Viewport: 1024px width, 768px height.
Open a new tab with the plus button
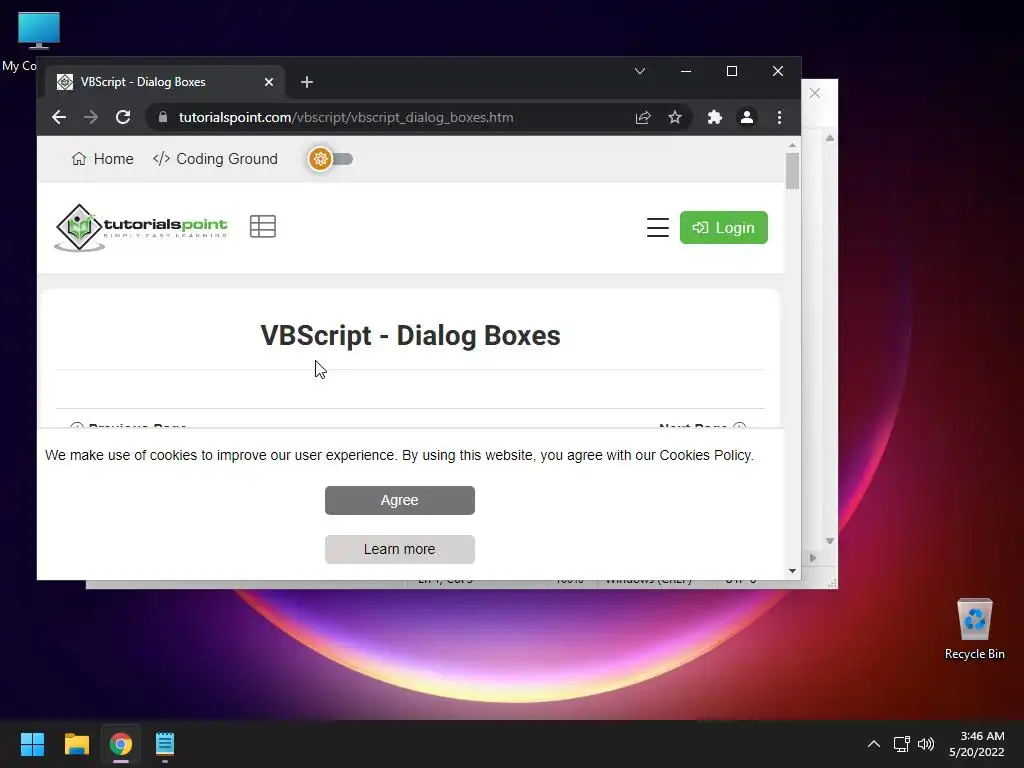pyautogui.click(x=307, y=82)
